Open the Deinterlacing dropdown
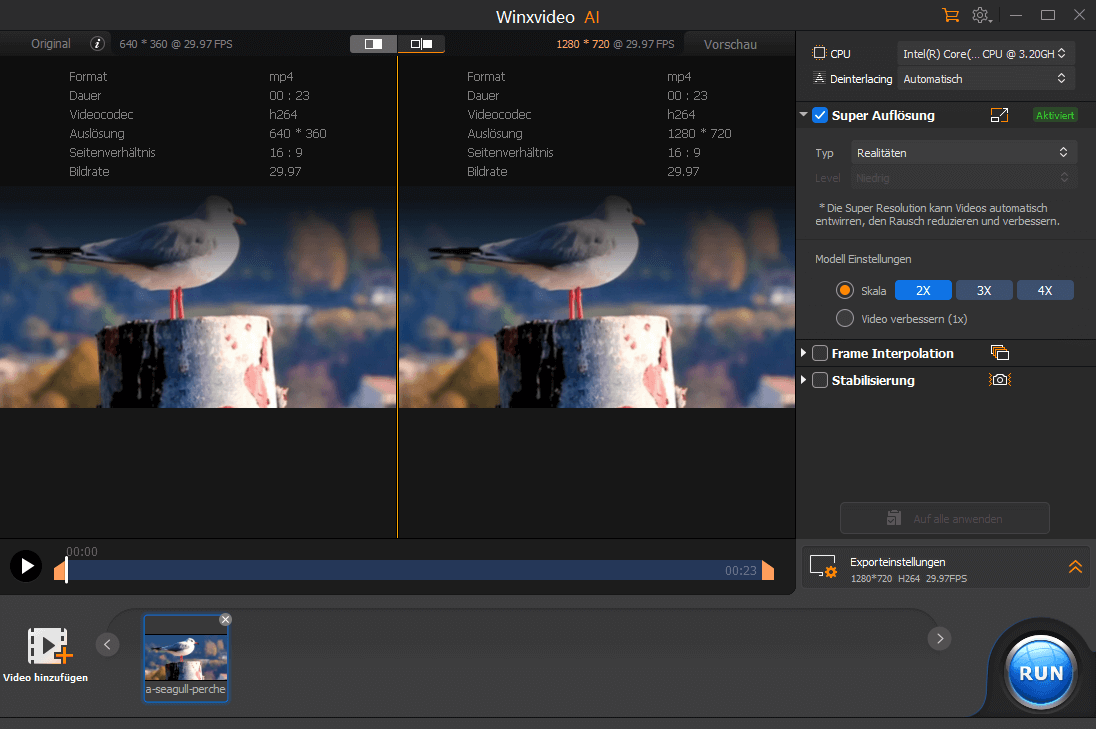The width and height of the screenshot is (1096, 729). tap(985, 78)
